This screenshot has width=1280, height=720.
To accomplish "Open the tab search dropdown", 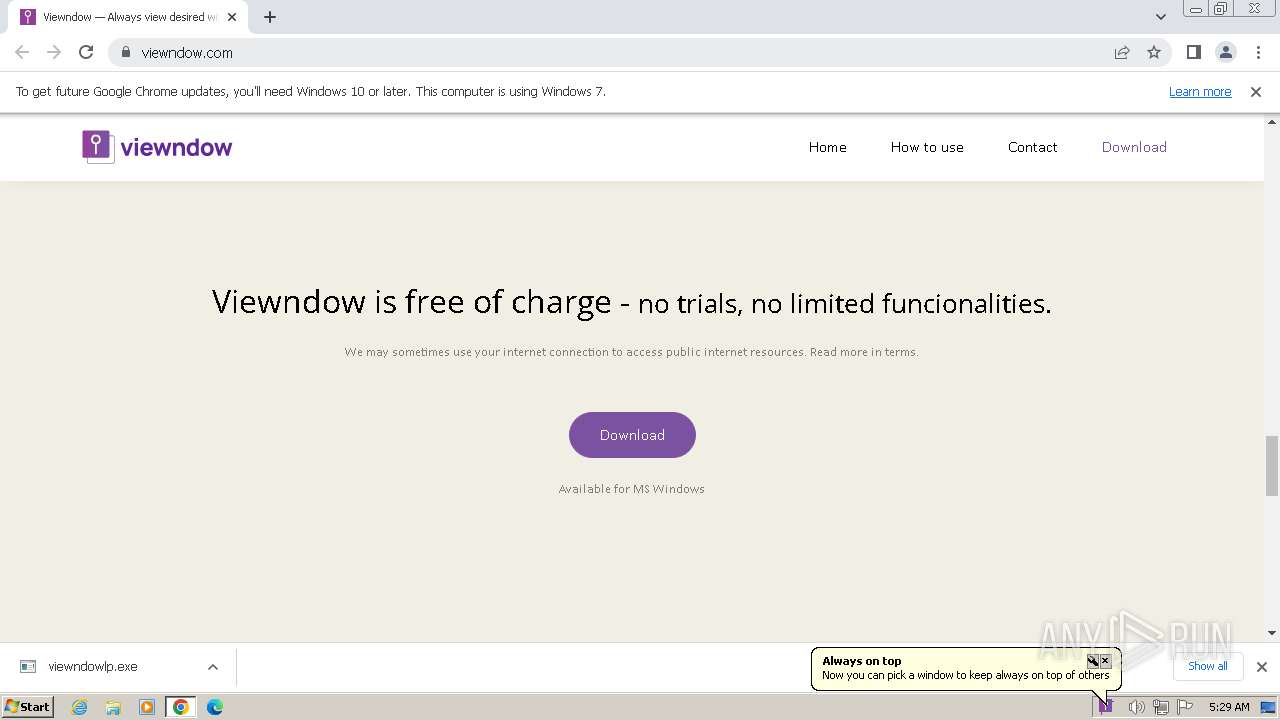I will [1160, 17].
